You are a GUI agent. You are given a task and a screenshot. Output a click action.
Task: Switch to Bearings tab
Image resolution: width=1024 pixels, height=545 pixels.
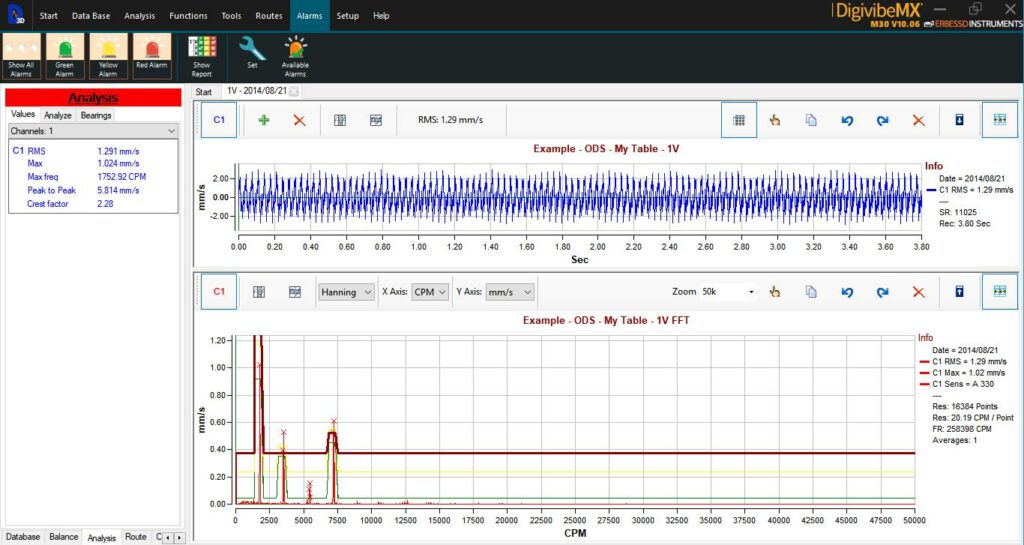point(96,116)
